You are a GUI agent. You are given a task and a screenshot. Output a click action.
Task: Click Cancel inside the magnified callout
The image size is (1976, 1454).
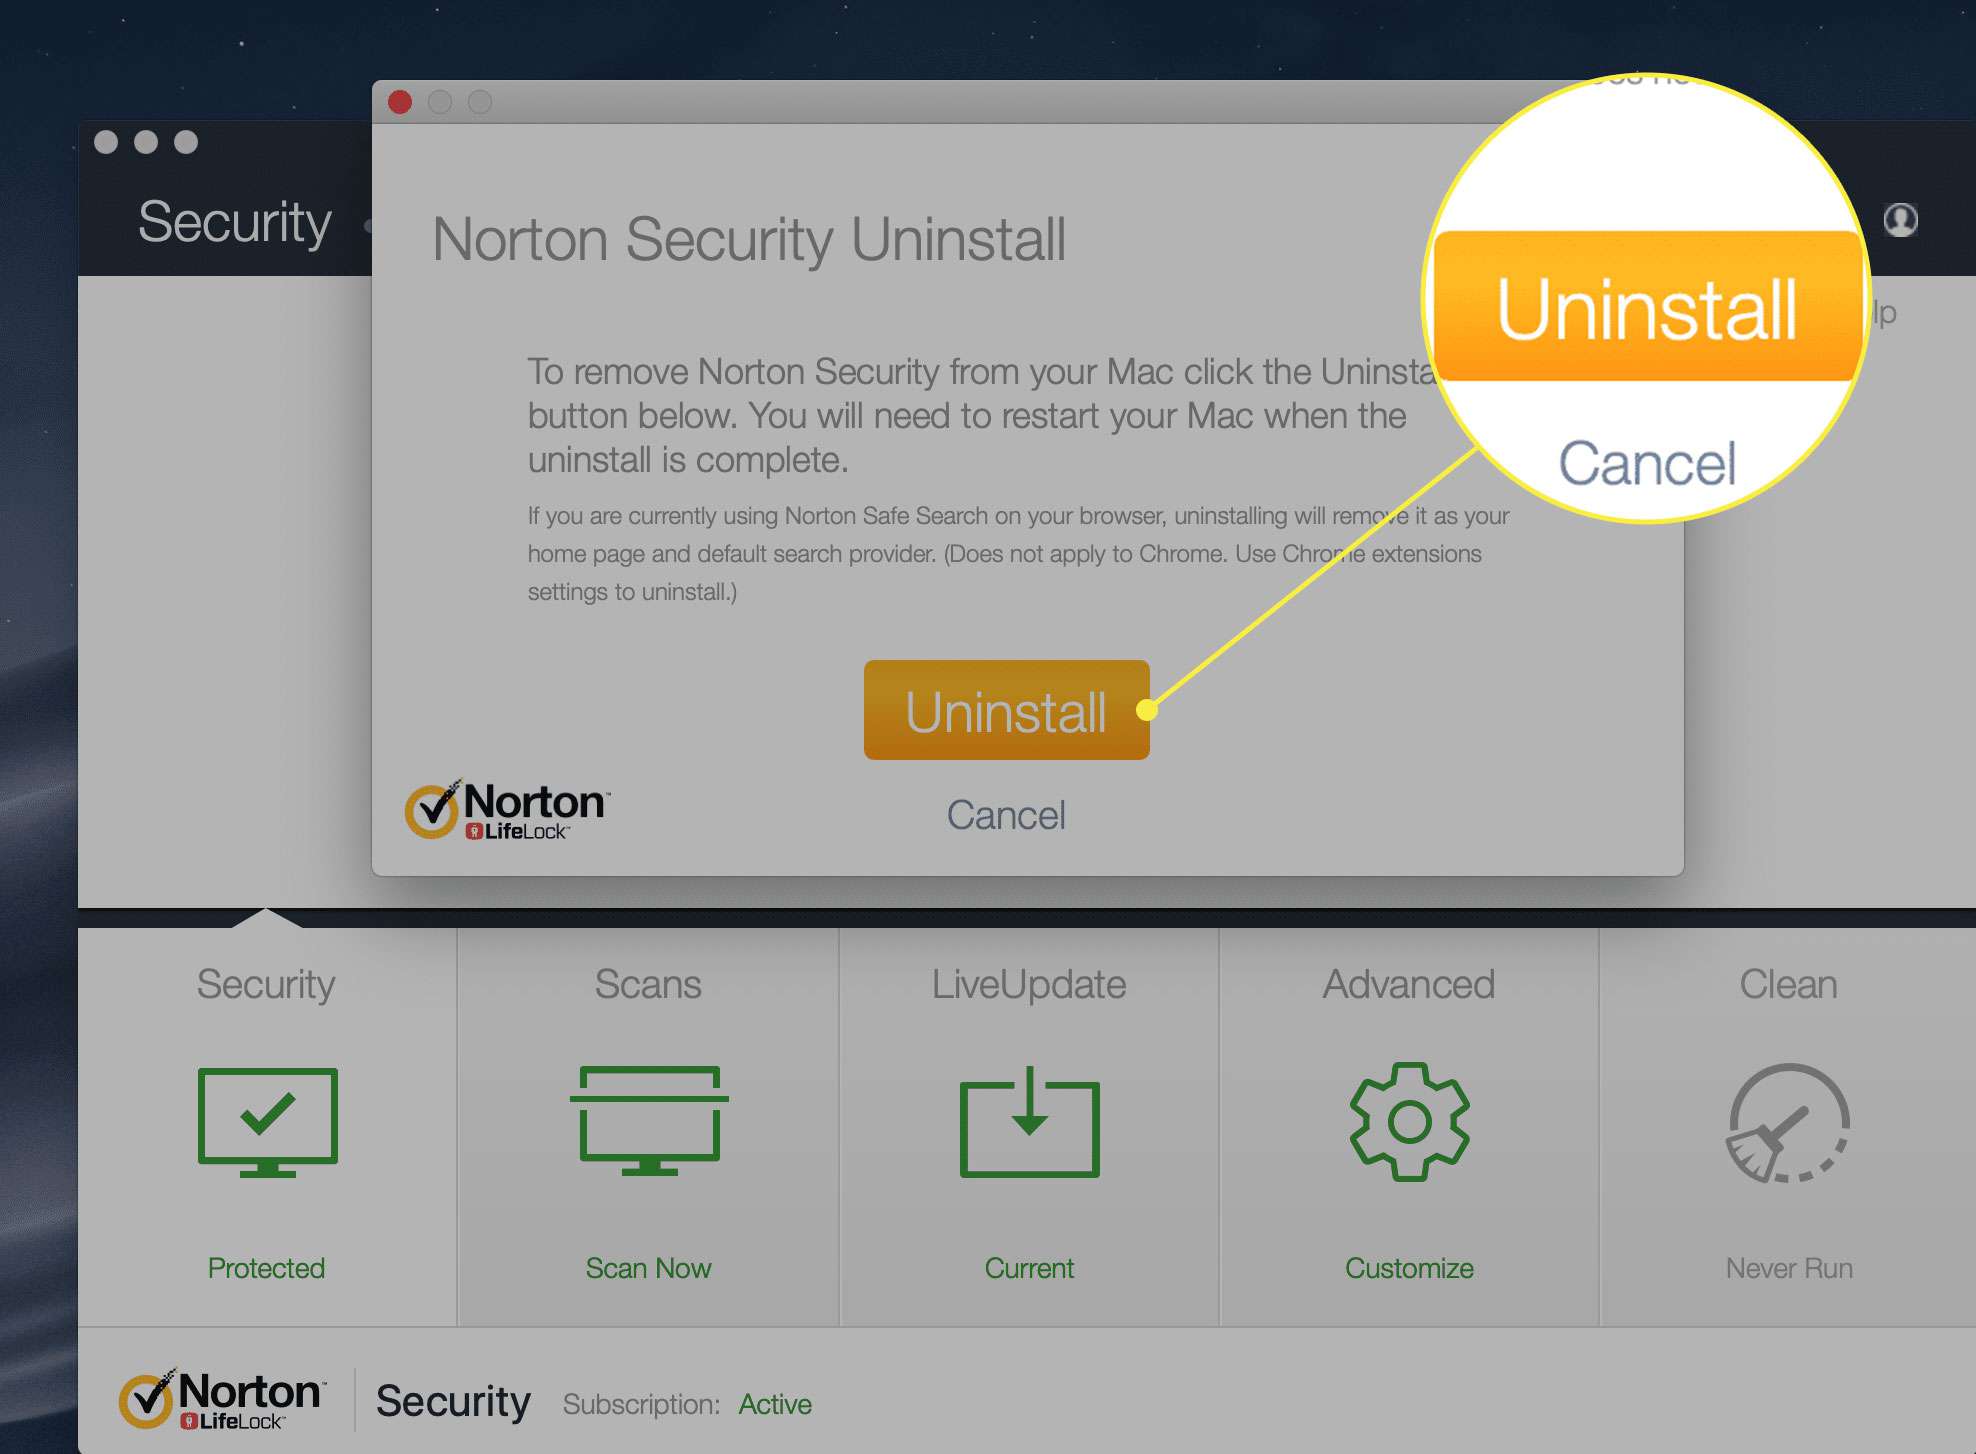click(1646, 461)
